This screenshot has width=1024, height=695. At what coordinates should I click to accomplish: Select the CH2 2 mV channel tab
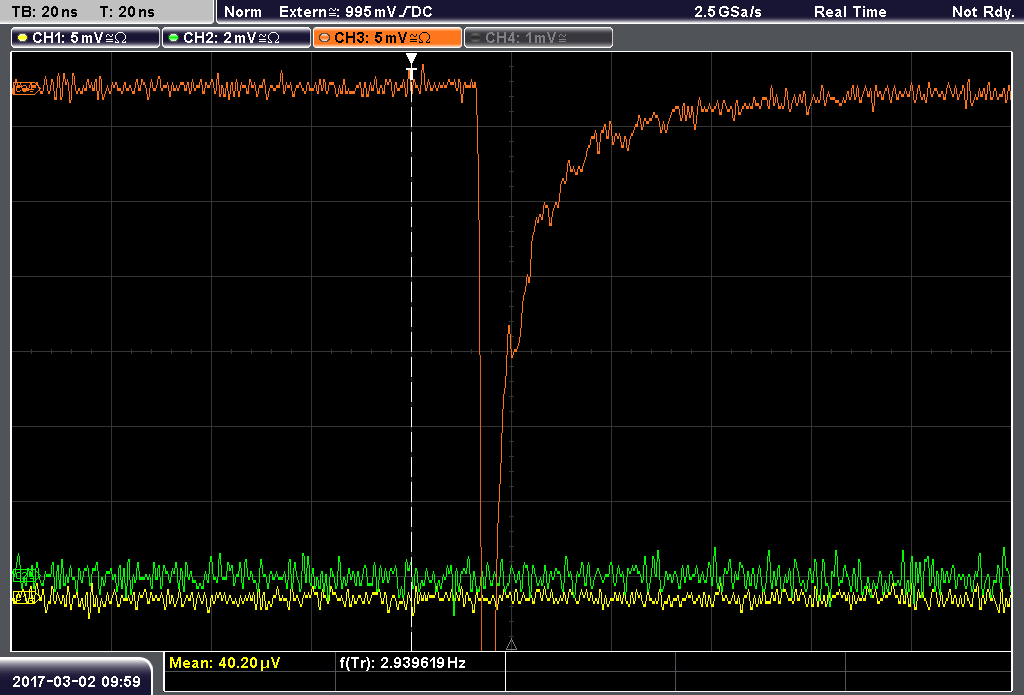tap(236, 38)
